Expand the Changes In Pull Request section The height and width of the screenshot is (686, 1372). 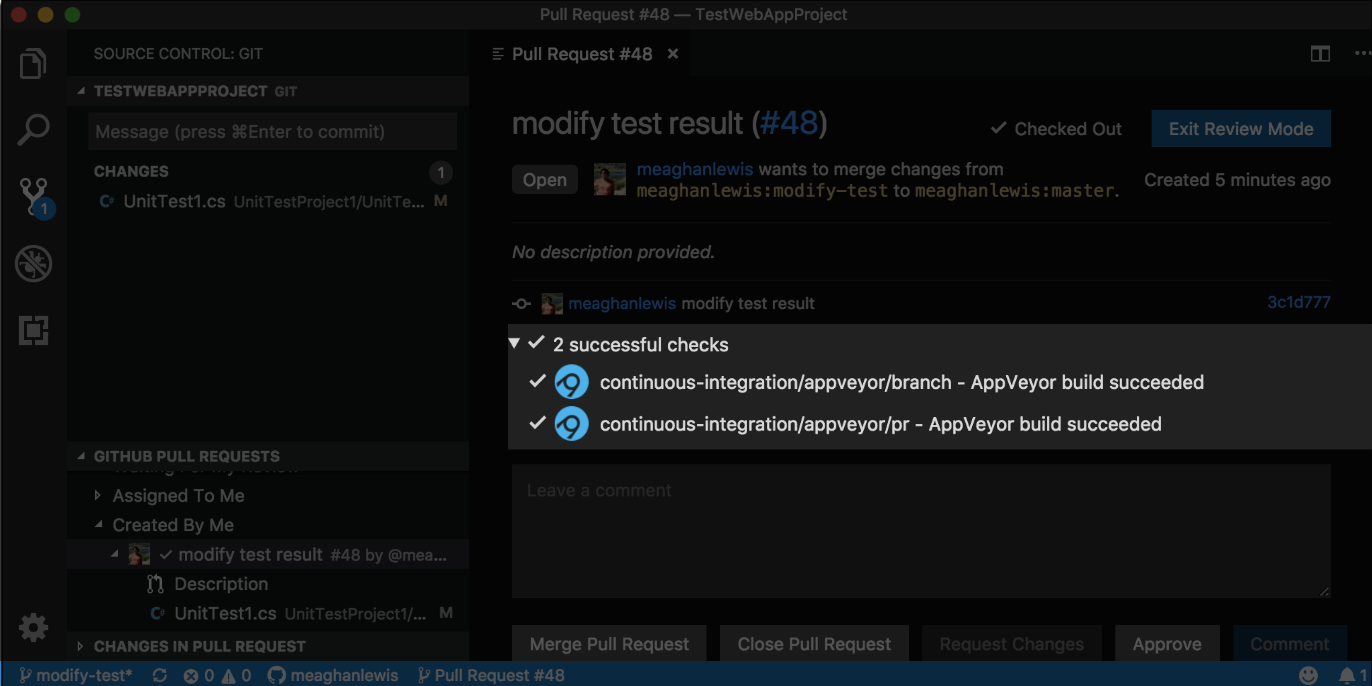click(81, 646)
